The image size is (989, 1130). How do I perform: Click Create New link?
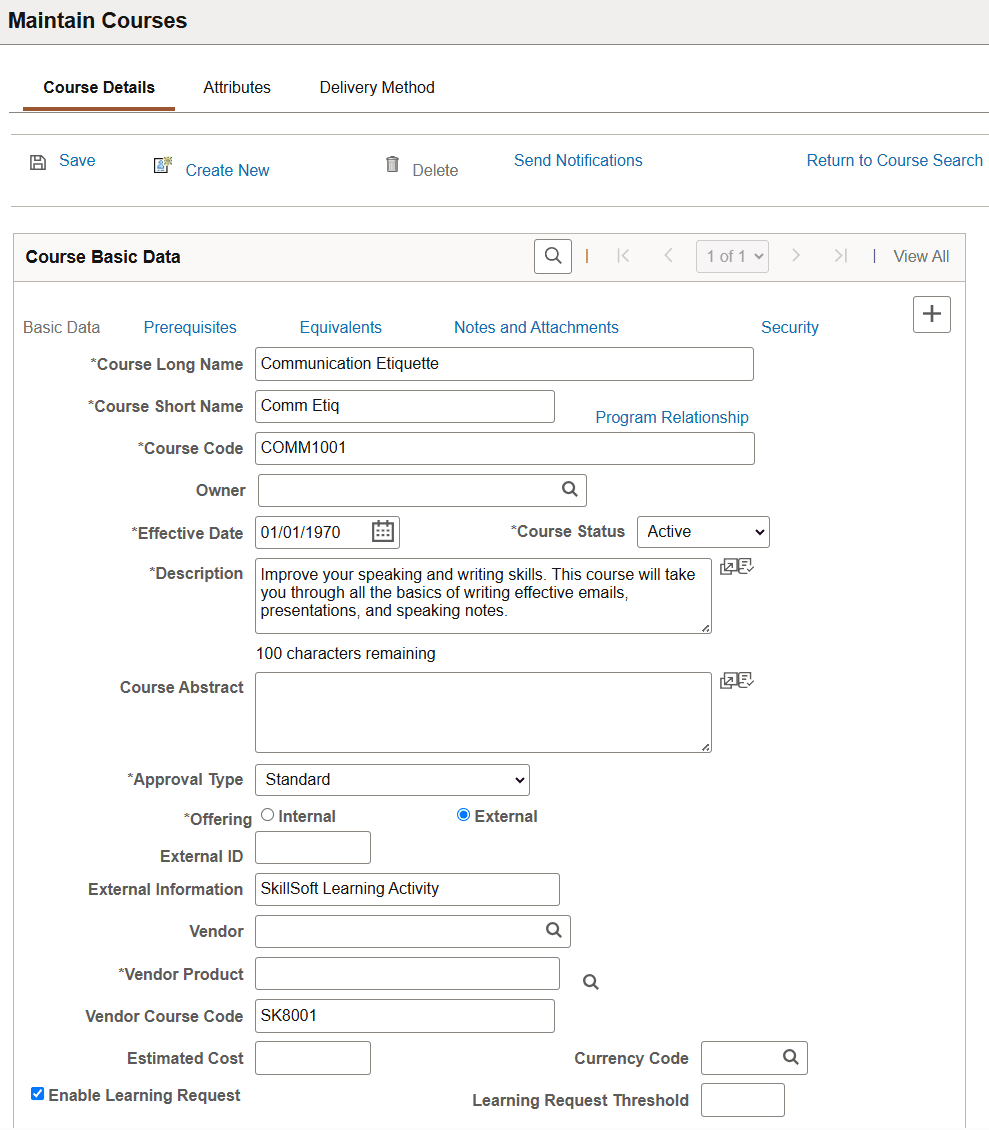click(x=227, y=171)
